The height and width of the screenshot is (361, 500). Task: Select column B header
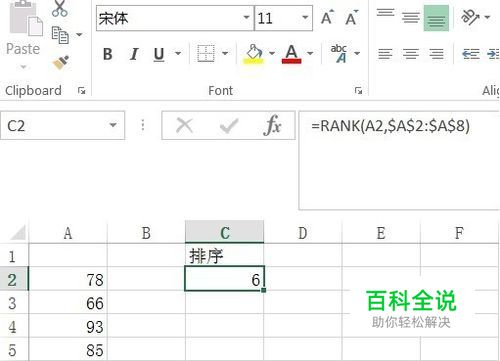click(x=146, y=233)
